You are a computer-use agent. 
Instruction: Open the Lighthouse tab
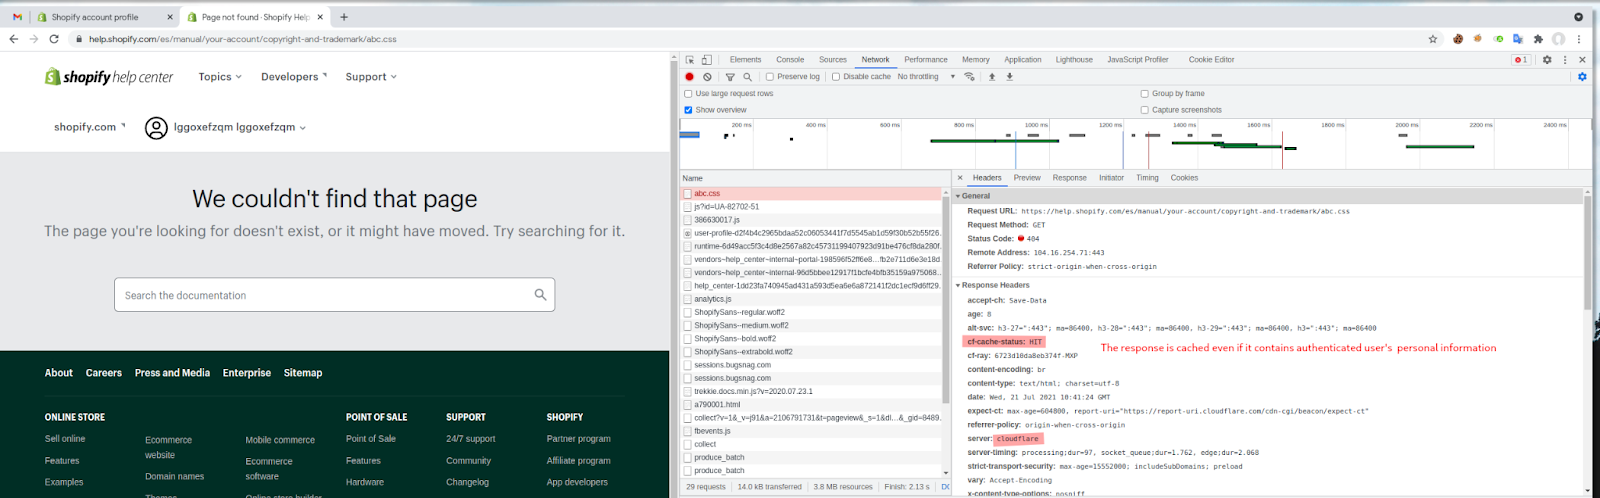coord(1074,60)
